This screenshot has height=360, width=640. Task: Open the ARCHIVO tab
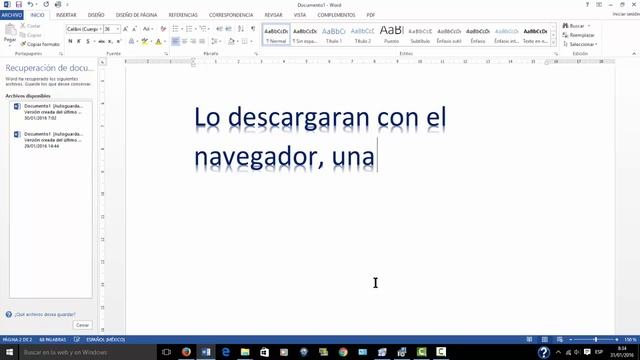12,15
